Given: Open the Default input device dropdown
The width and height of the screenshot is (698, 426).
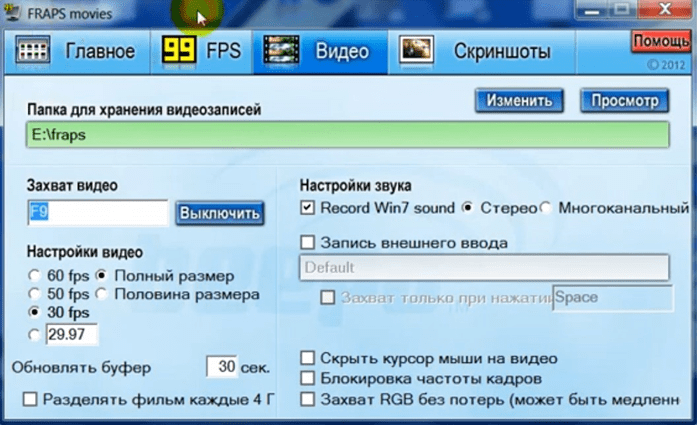Looking at the screenshot, I should pos(484,268).
